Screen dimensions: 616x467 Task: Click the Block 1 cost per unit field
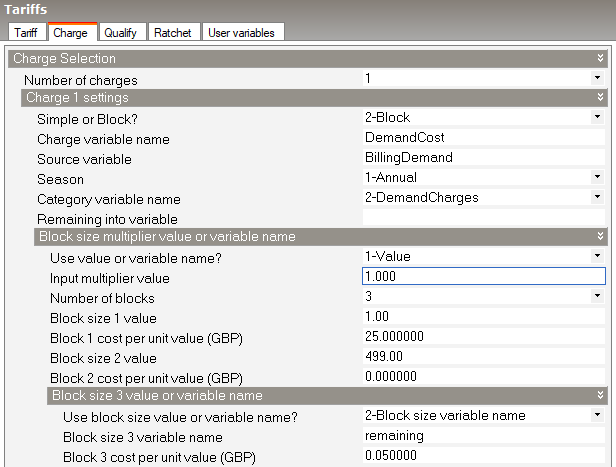coord(483,337)
